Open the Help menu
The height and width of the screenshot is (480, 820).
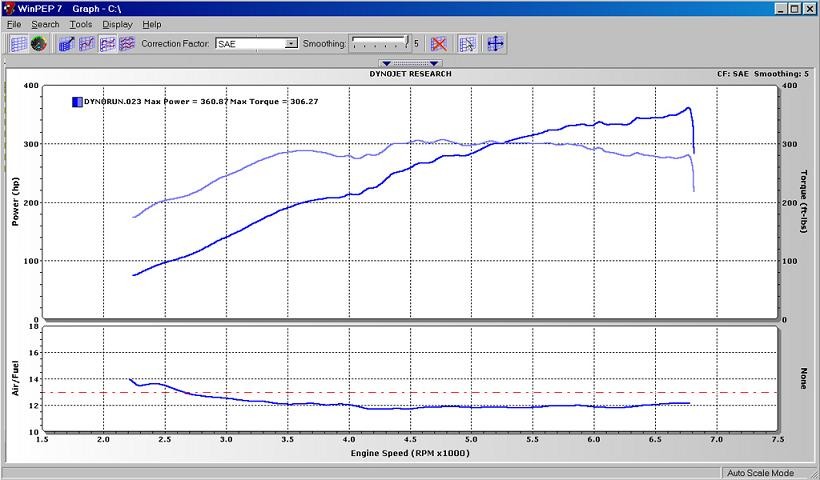pyautogui.click(x=152, y=25)
